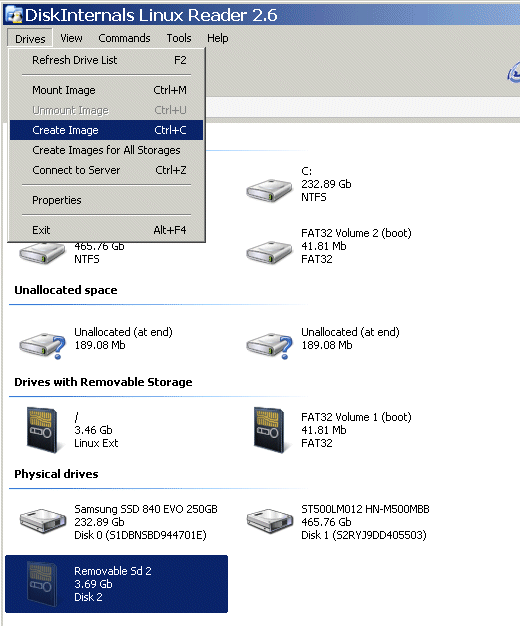
Task: Select FAT32 Volume 1 (boot) card icon
Action: 269,430
